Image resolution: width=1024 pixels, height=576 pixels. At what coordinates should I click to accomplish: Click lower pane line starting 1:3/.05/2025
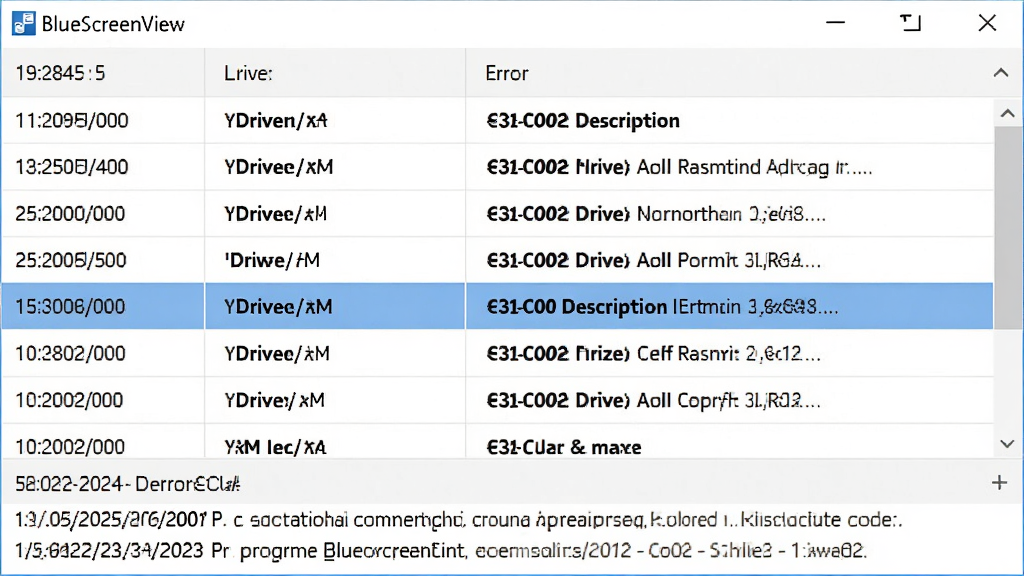pyautogui.click(x=458, y=520)
